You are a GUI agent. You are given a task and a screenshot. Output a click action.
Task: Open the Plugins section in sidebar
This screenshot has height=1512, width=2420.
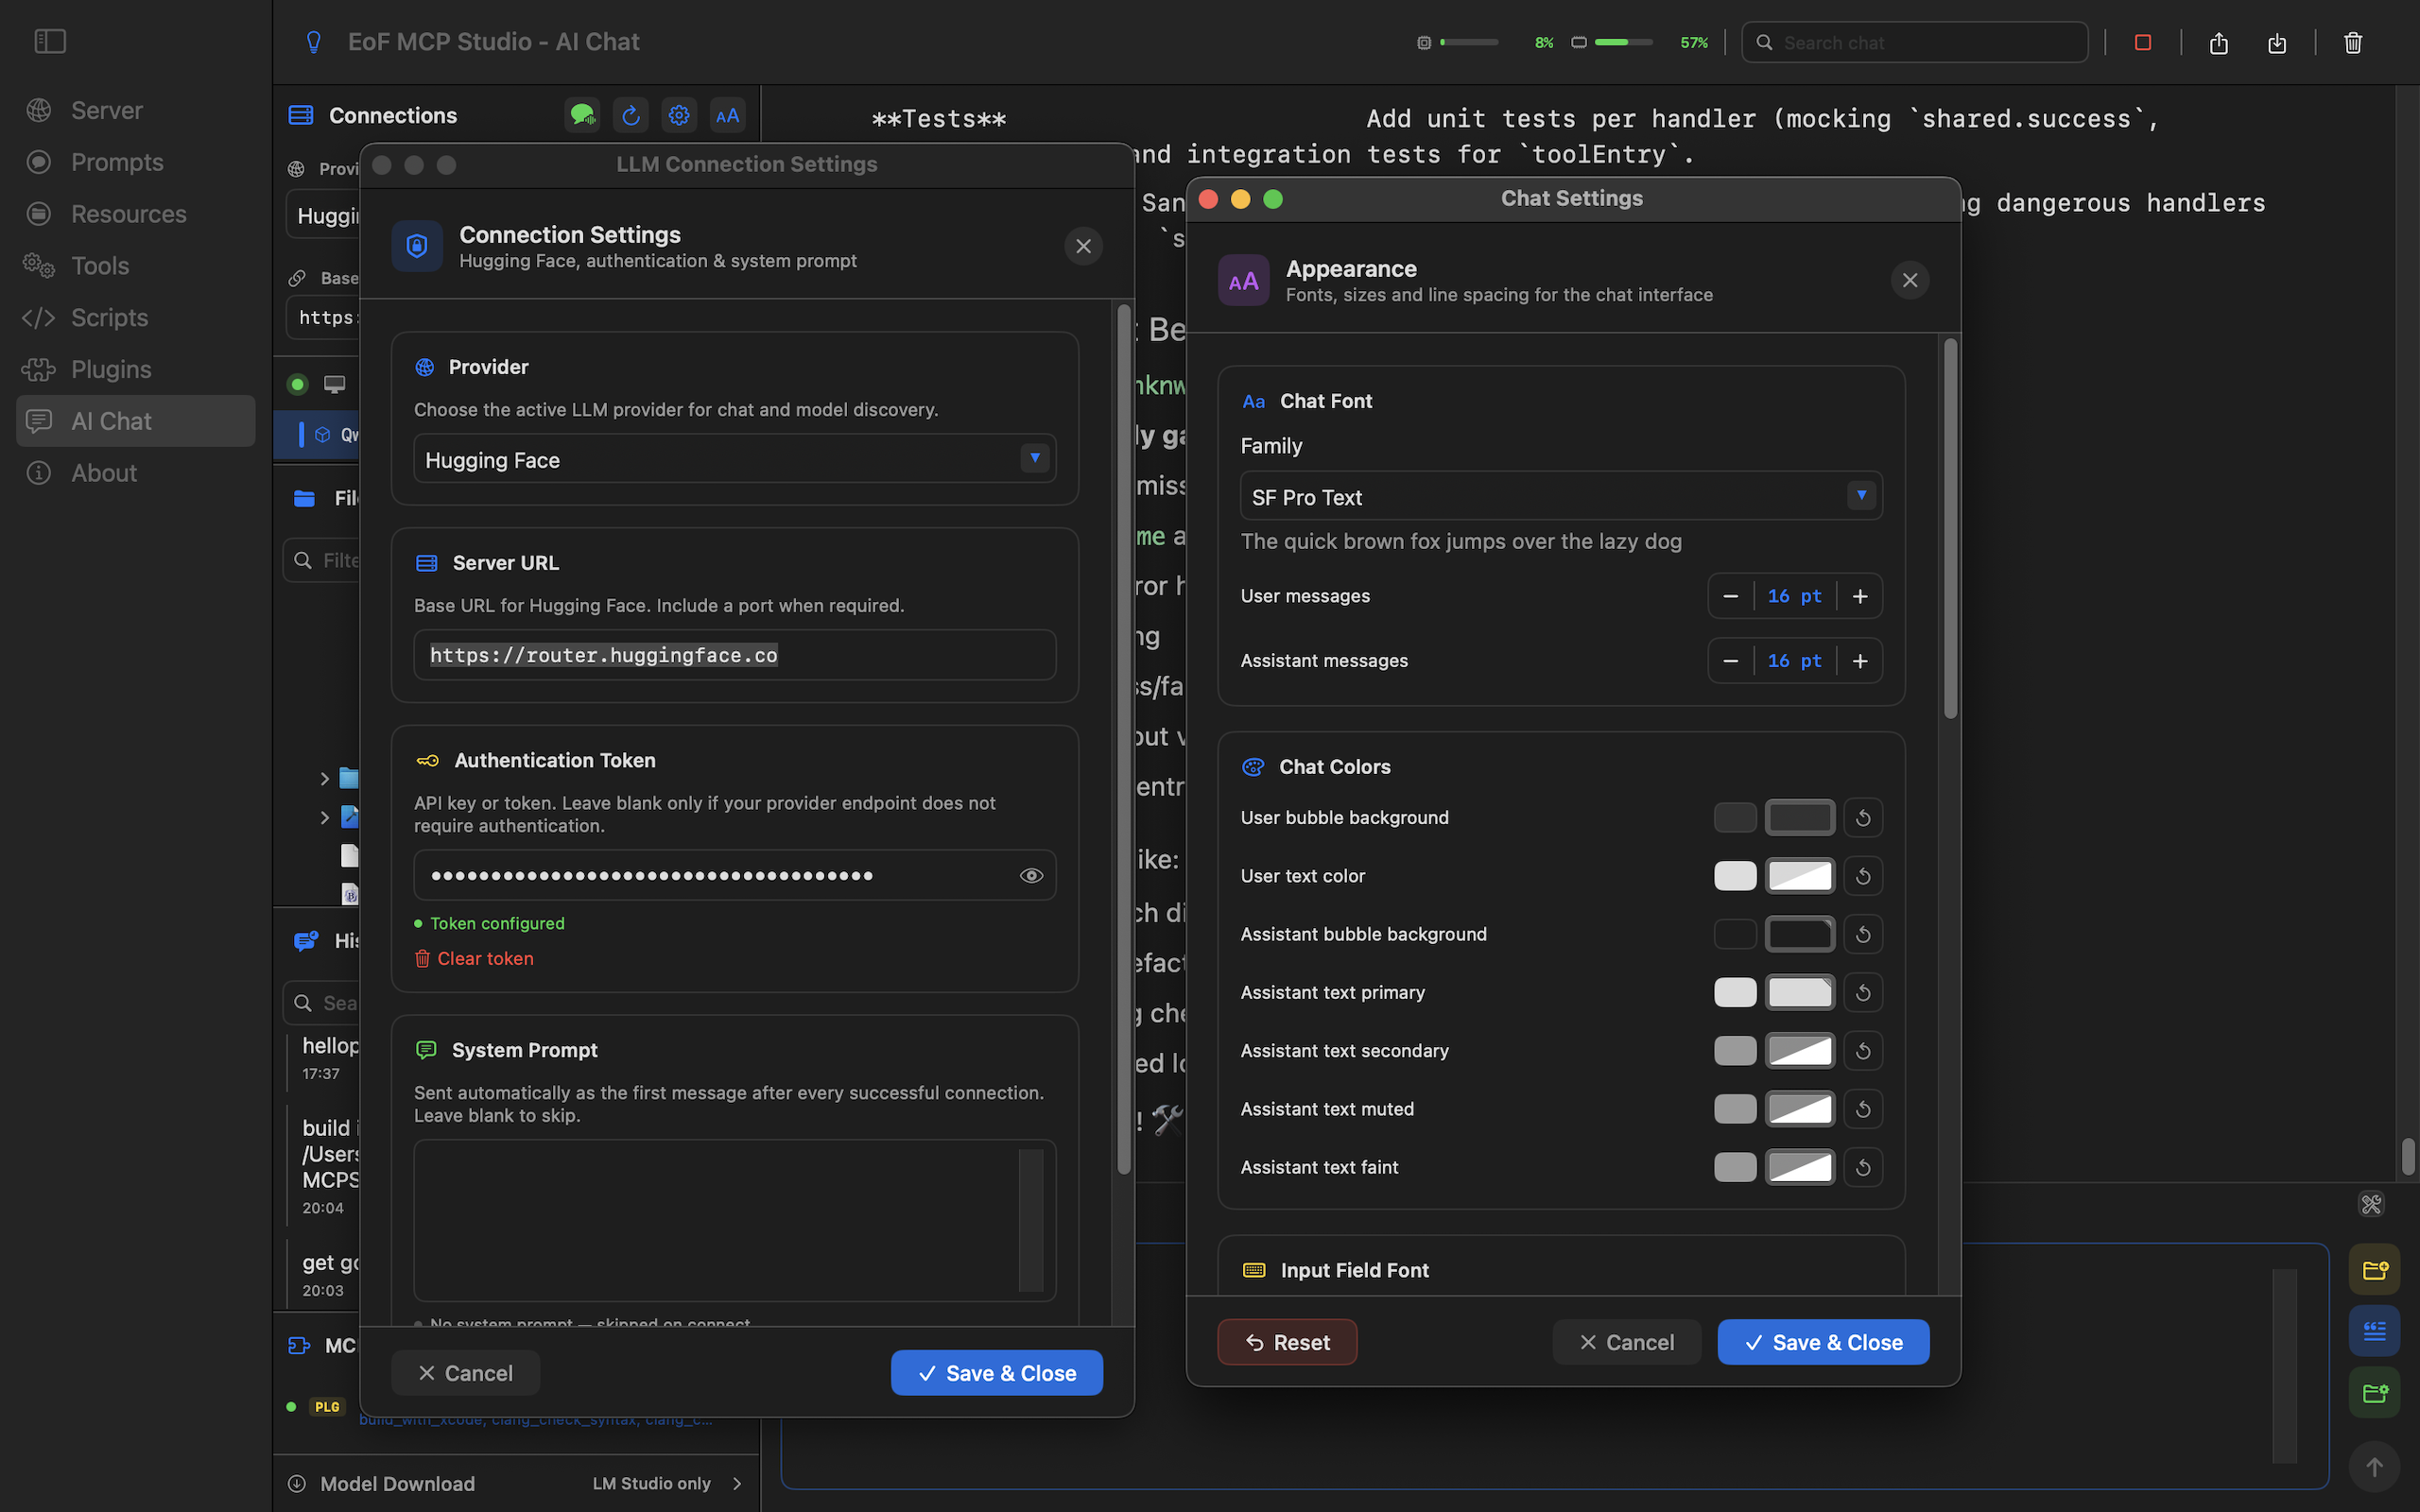(x=135, y=370)
